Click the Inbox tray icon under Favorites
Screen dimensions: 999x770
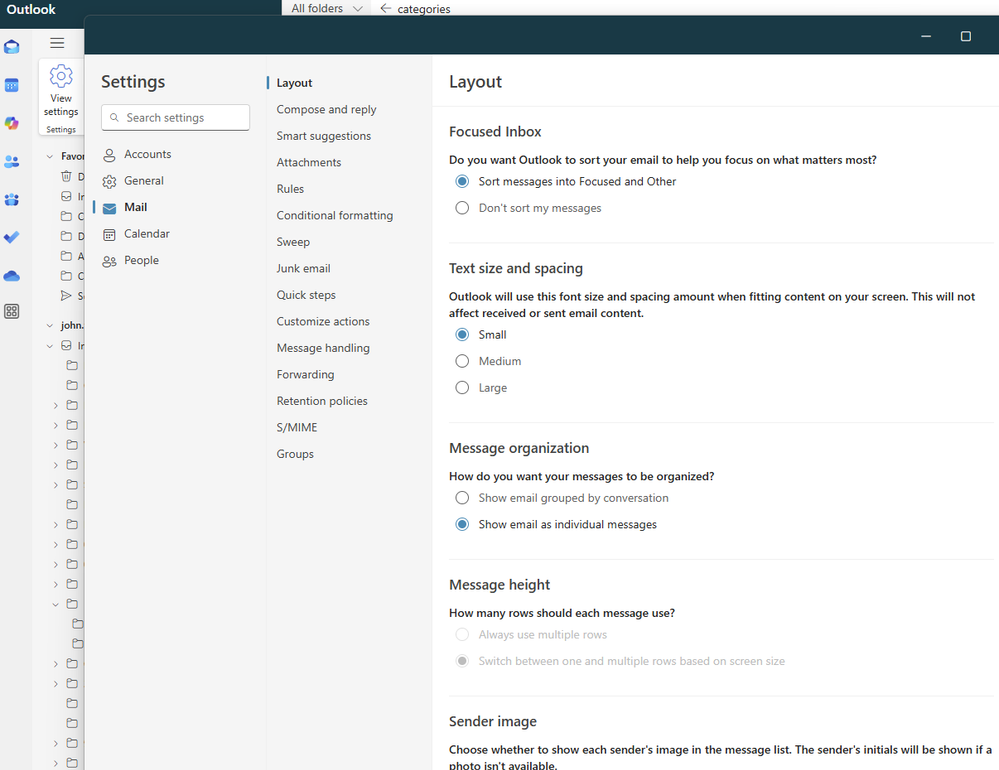pyautogui.click(x=66, y=196)
